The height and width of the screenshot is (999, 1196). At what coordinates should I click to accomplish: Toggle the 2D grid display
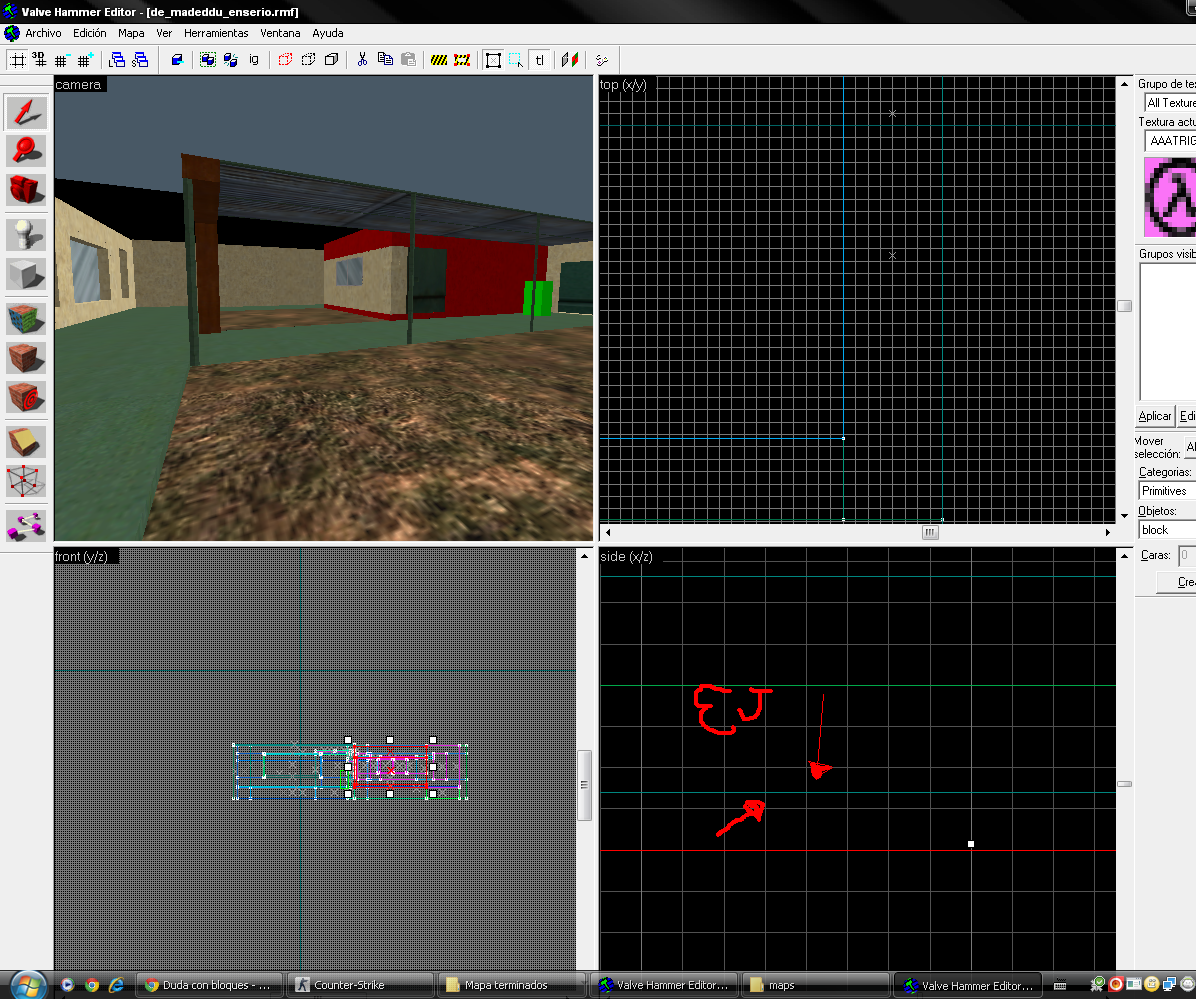click(17, 60)
